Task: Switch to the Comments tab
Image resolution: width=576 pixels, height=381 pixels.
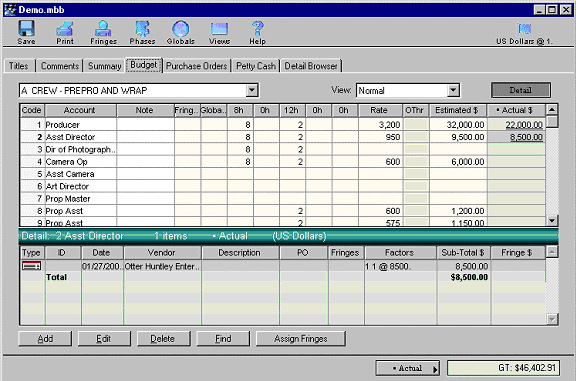Action: click(x=60, y=66)
